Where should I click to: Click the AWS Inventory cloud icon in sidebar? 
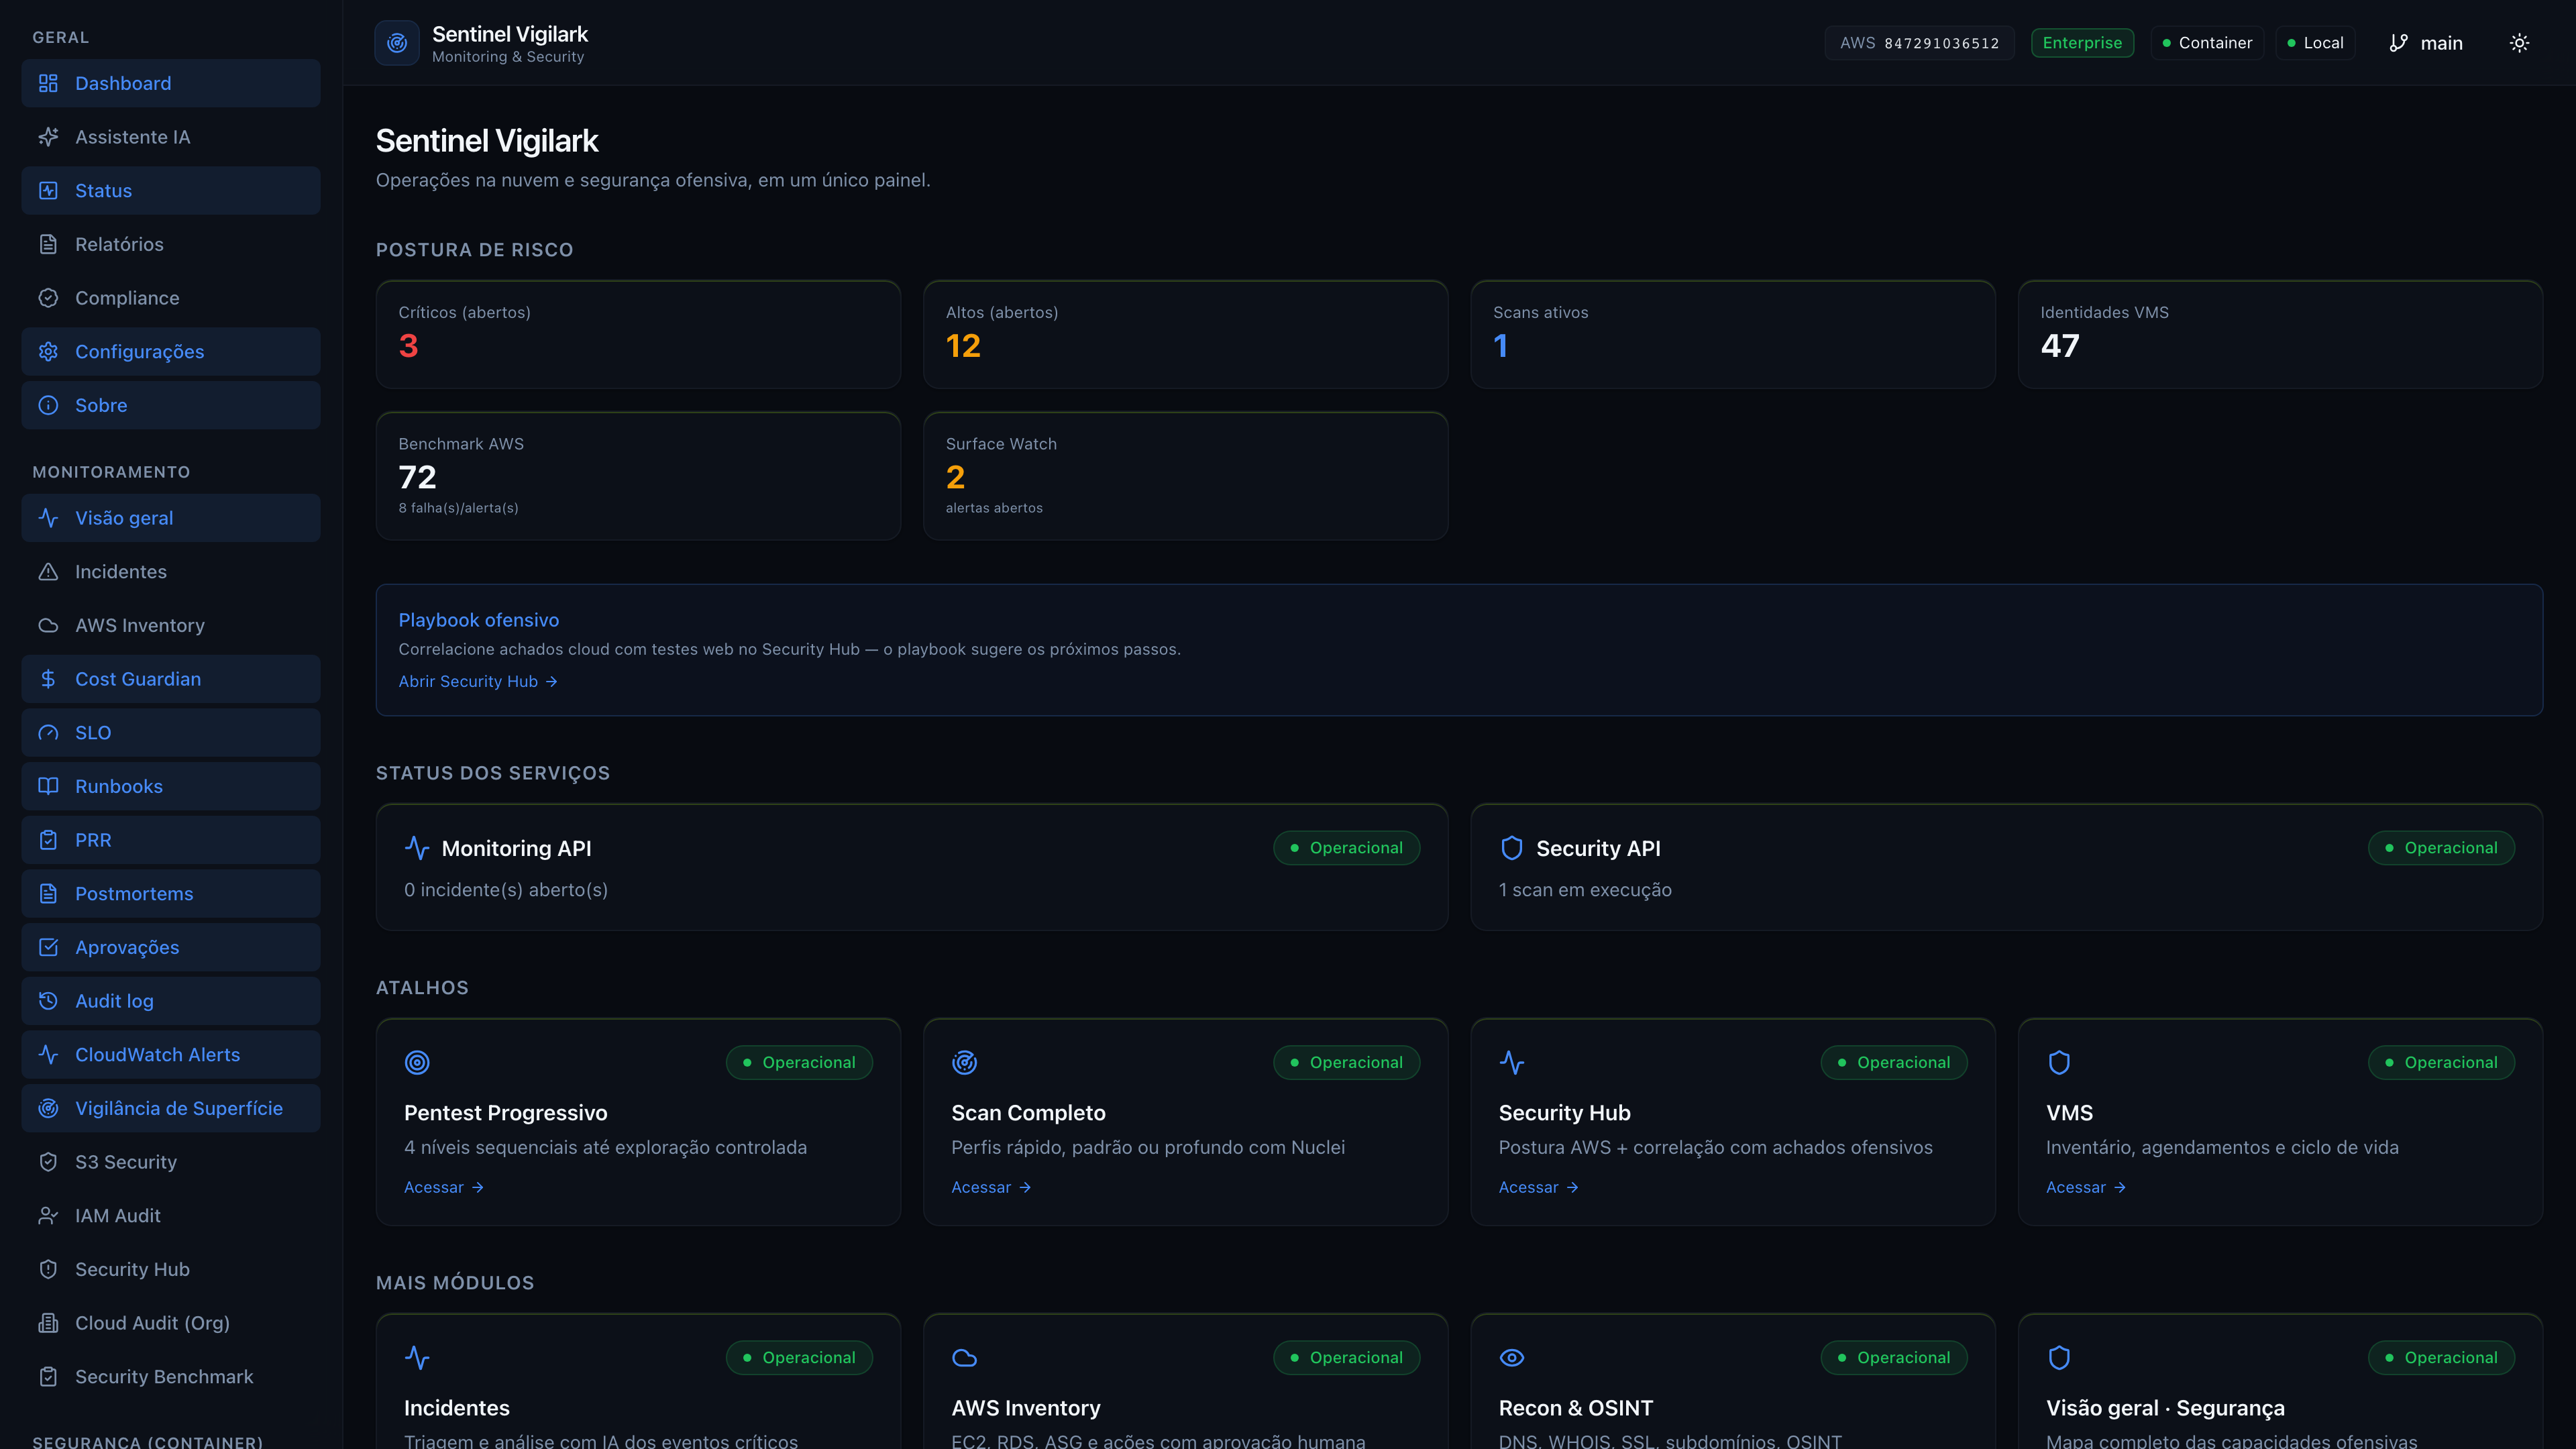point(48,625)
